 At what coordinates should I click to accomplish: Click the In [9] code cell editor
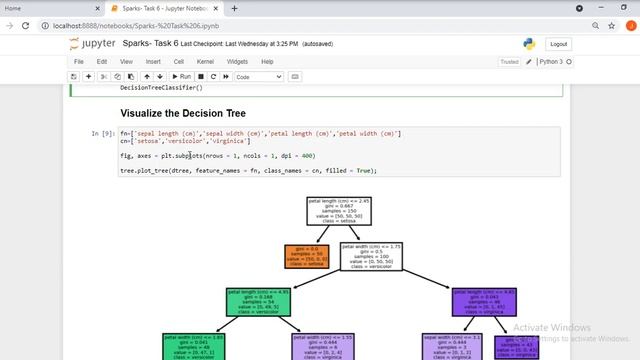tap(339, 152)
